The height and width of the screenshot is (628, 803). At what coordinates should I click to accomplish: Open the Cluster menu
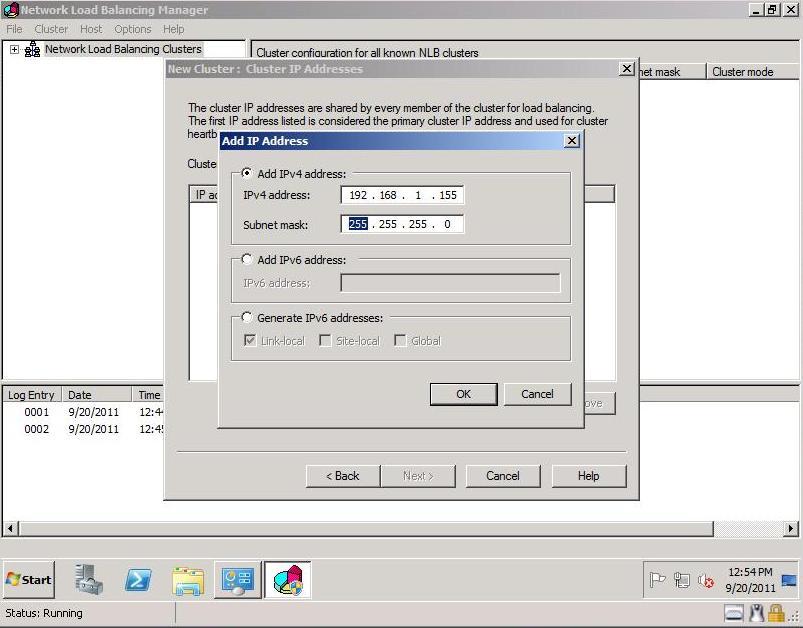(x=51, y=29)
